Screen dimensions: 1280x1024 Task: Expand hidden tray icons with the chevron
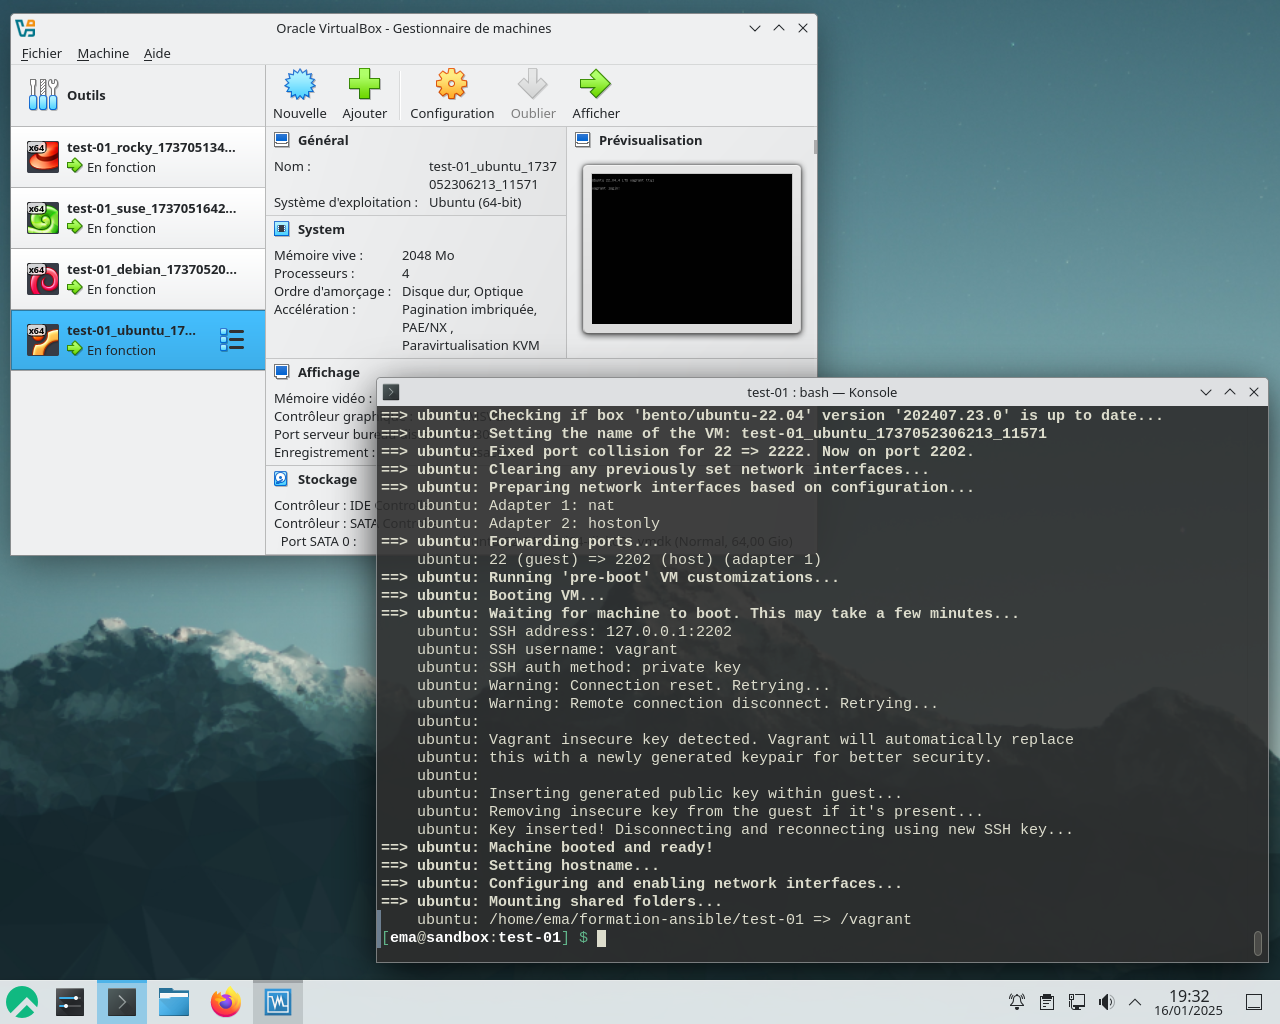pyautogui.click(x=1135, y=1001)
